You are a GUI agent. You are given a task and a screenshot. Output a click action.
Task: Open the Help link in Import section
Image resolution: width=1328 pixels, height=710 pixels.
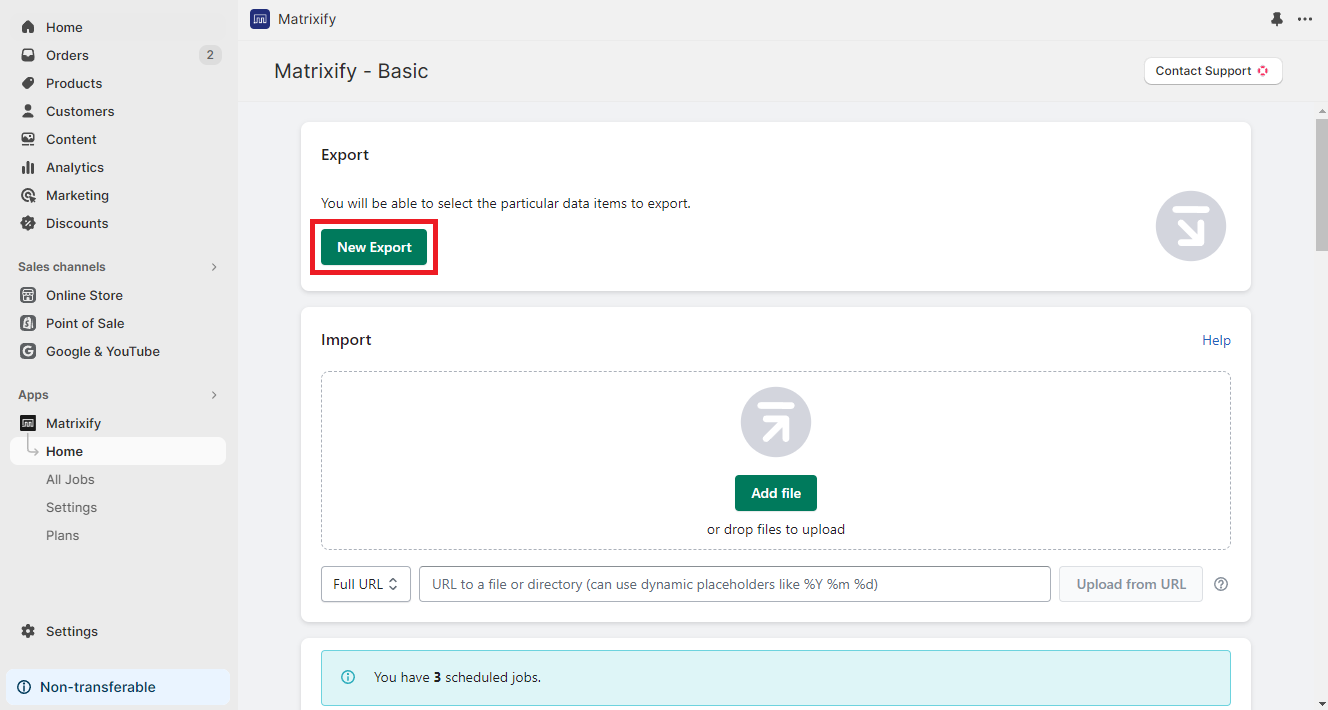coord(1216,340)
